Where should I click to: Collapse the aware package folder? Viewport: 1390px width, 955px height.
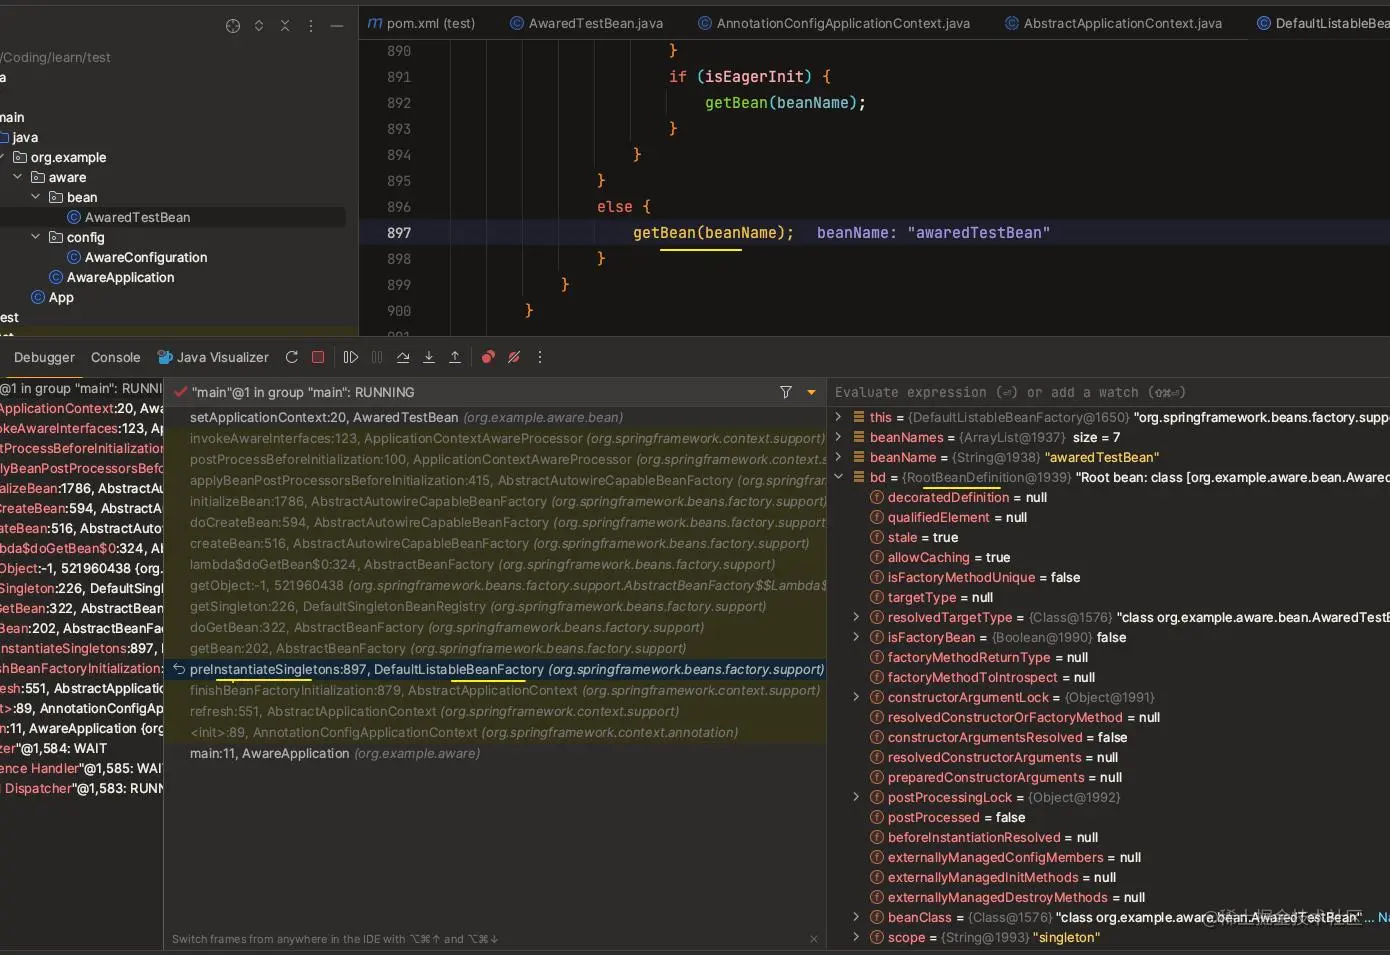pos(18,177)
